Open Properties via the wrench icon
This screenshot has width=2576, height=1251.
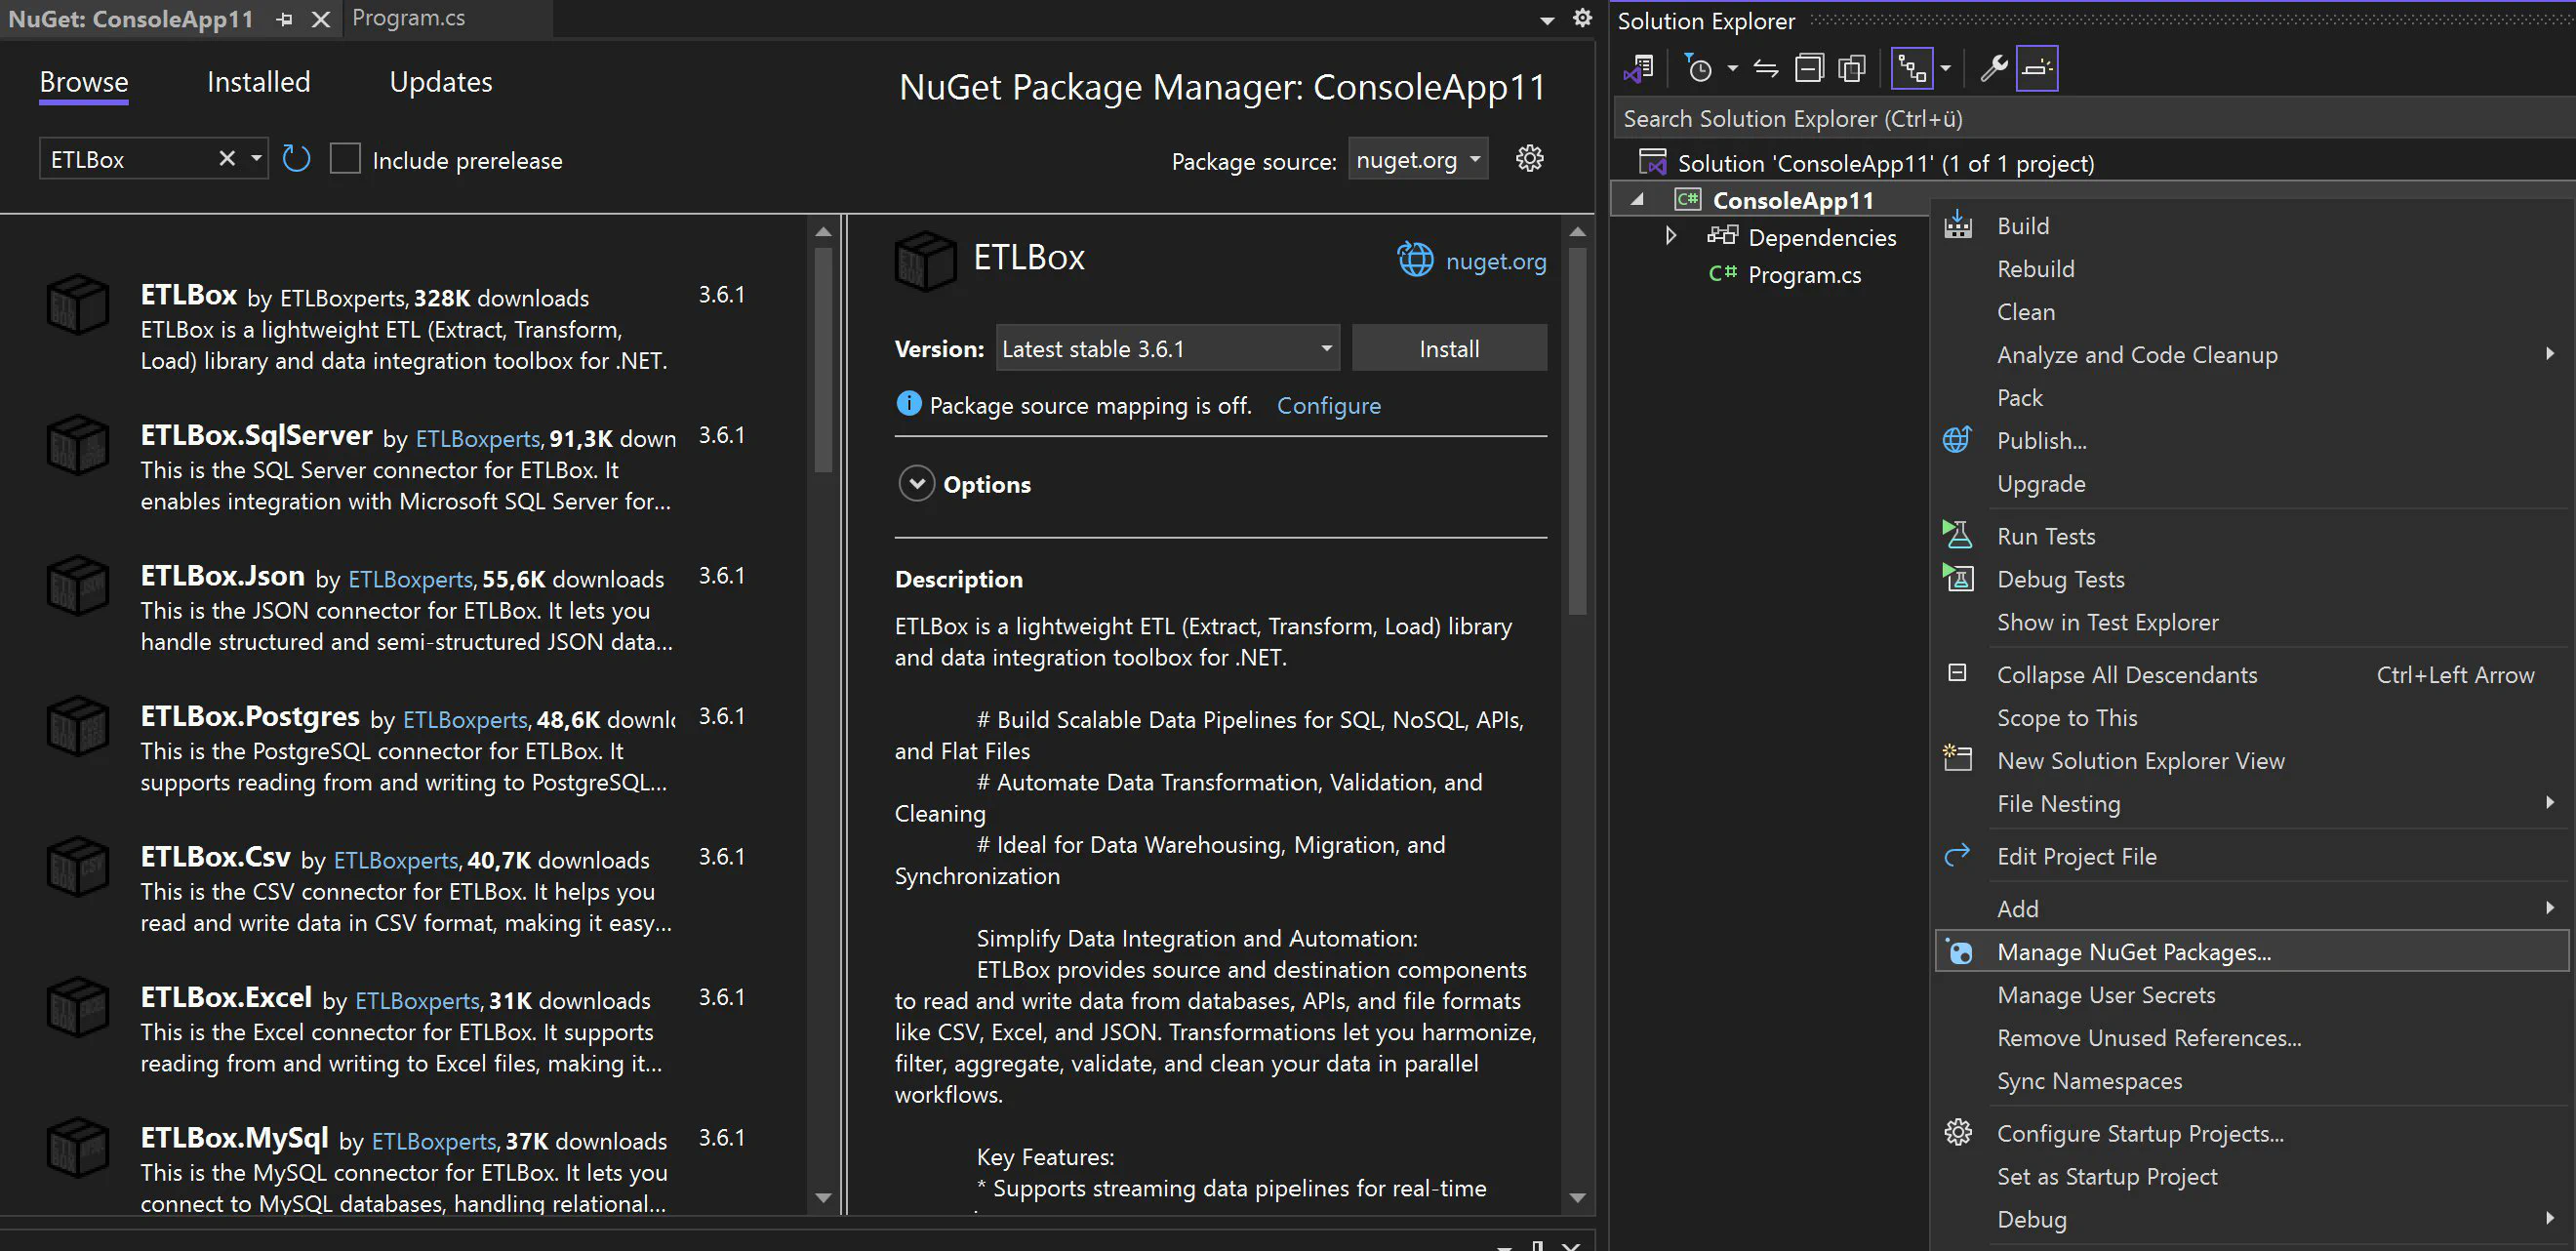(x=1993, y=68)
